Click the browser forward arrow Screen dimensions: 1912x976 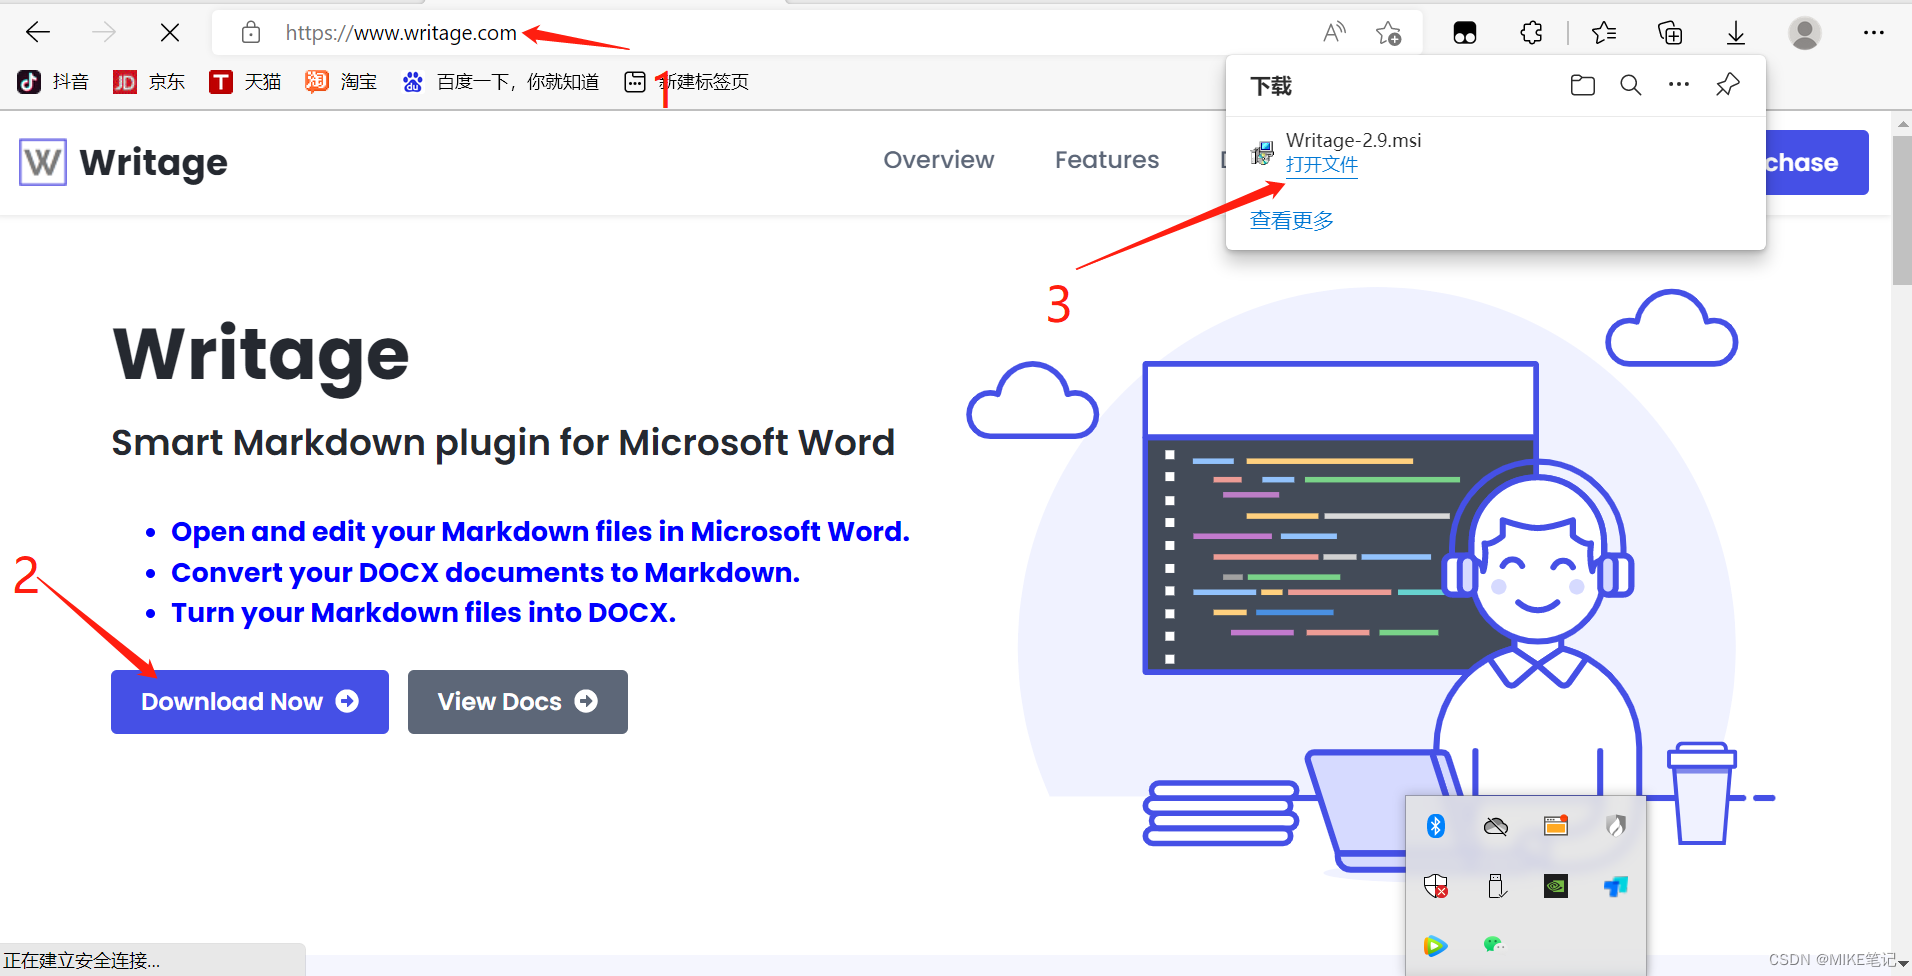(104, 33)
